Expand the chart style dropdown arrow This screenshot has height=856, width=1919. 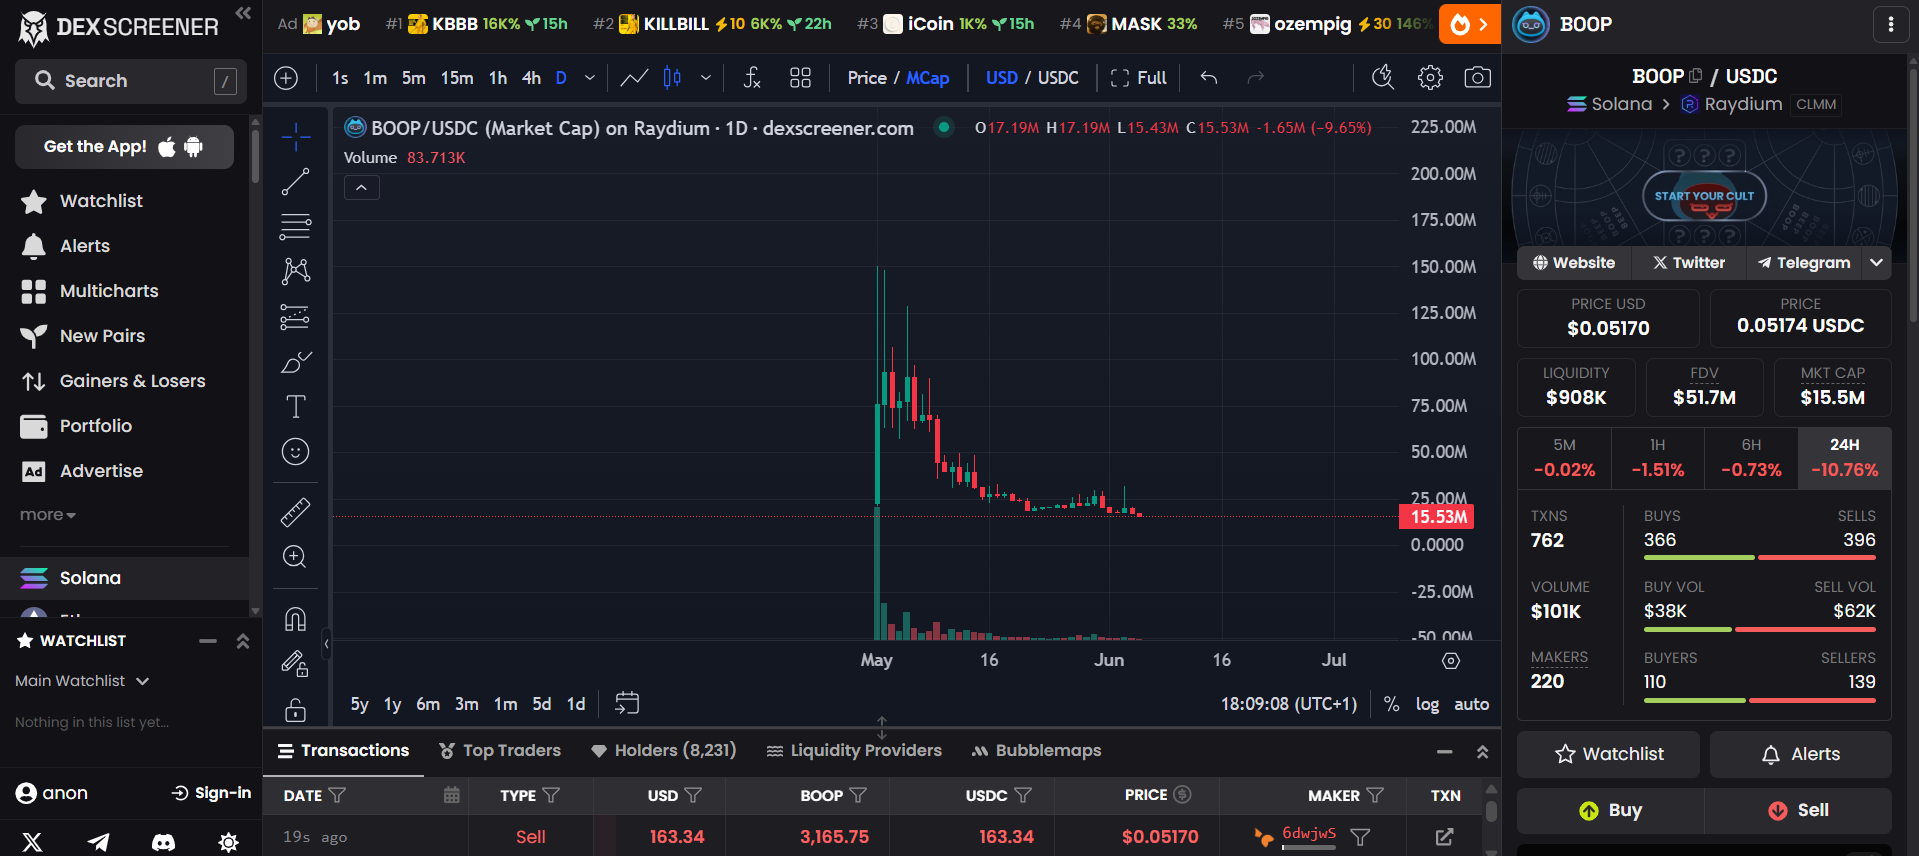tap(706, 78)
